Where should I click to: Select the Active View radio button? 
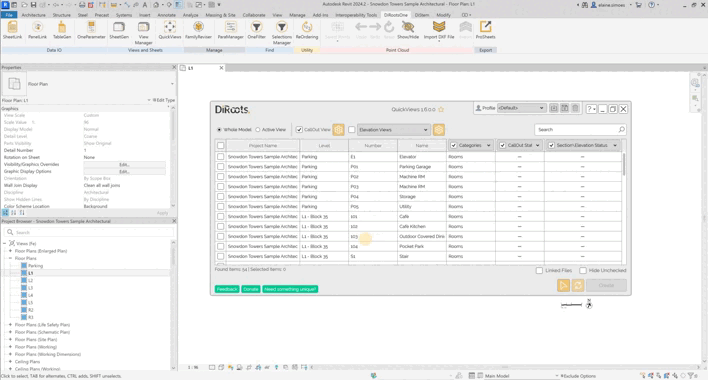click(x=258, y=130)
